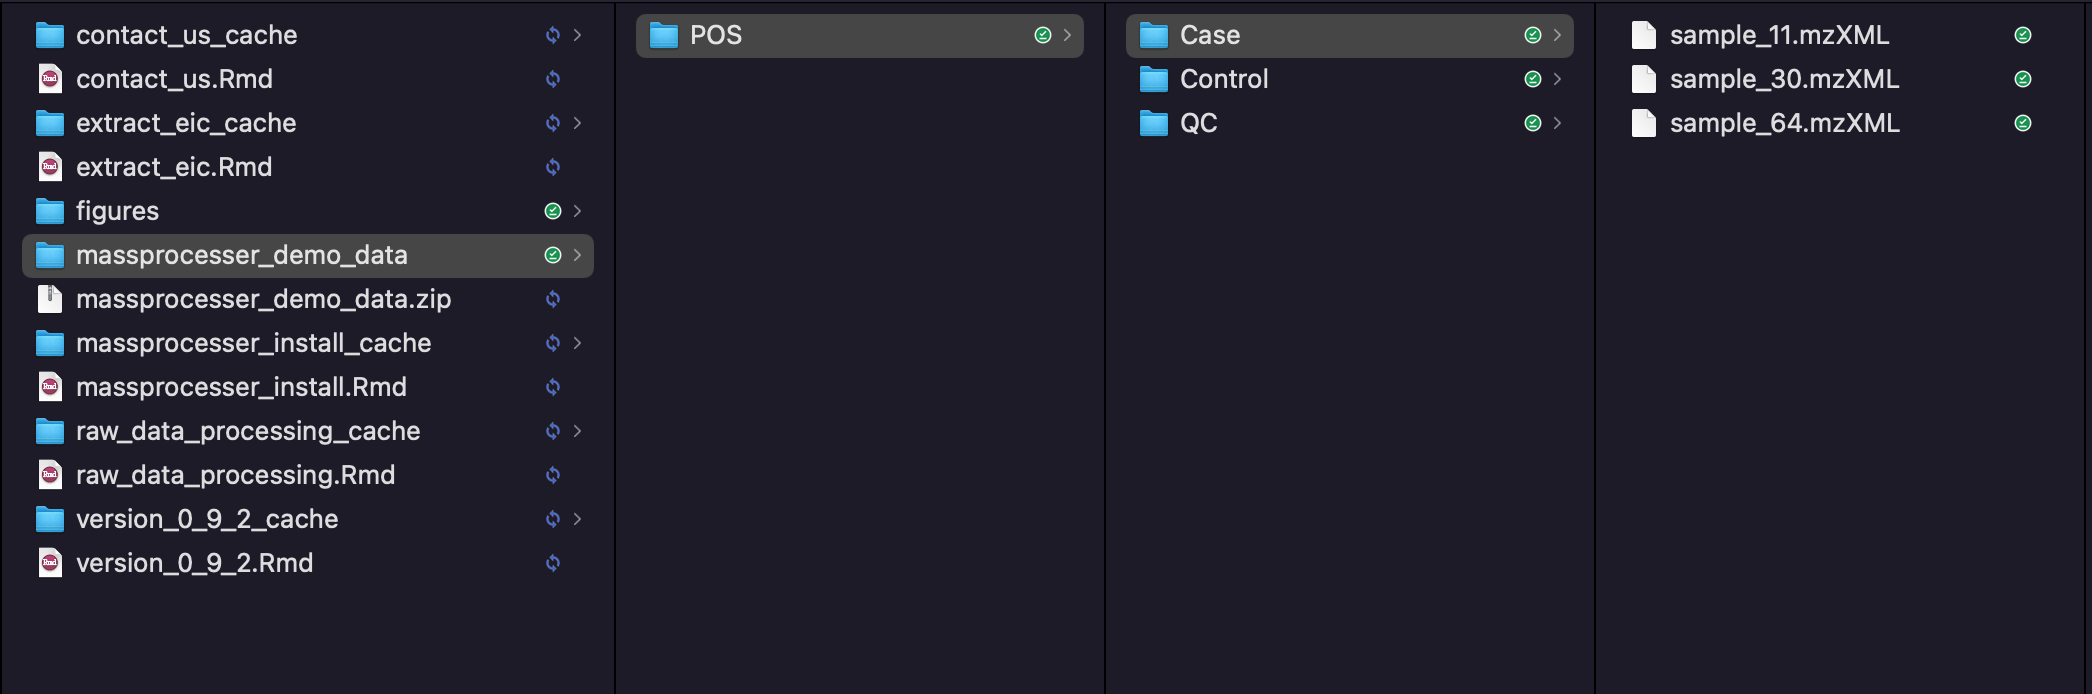Select the raw_data_processing_cache folder
The width and height of the screenshot is (2092, 694).
click(308, 431)
